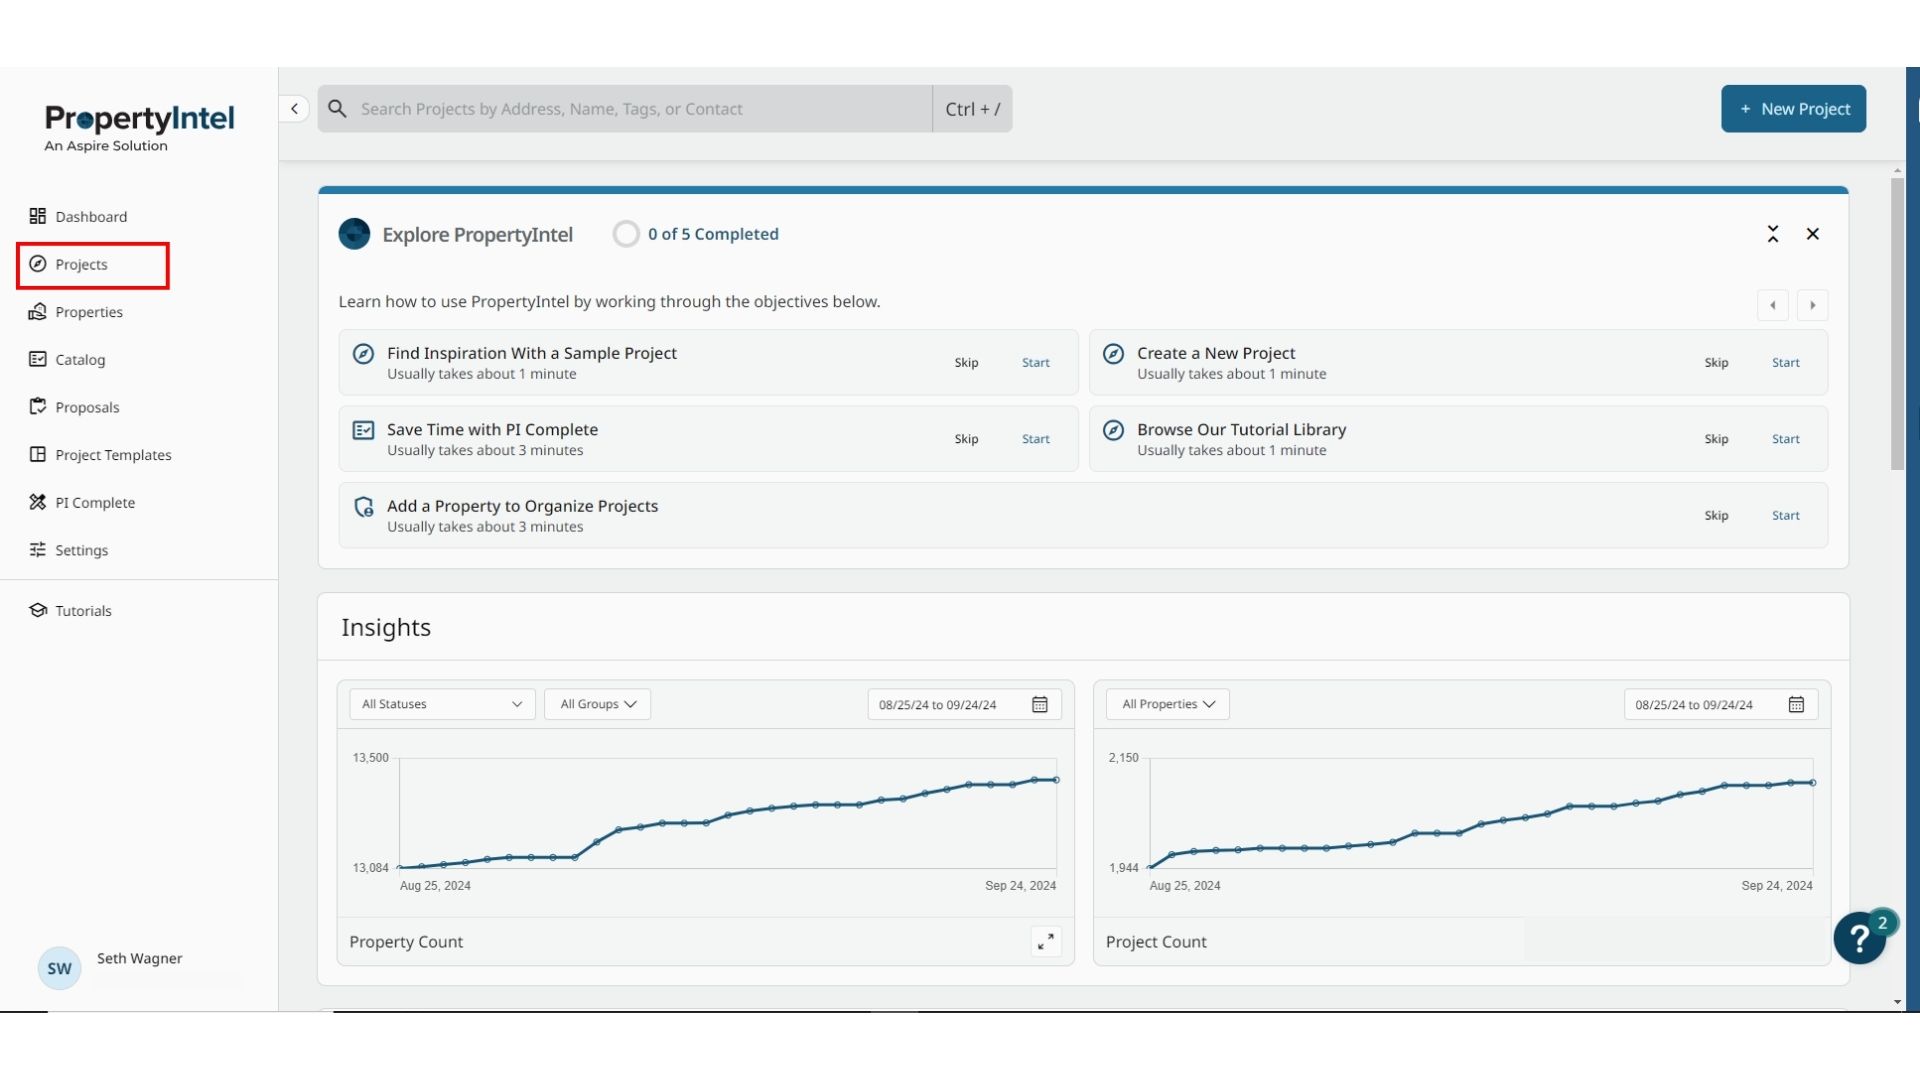This screenshot has height=1080, width=1920.
Task: Click the Project Count date range field
Action: coord(1720,704)
